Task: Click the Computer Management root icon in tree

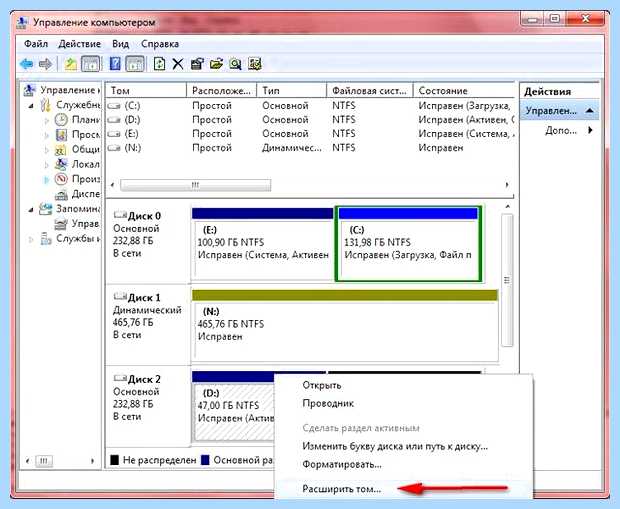Action: coord(30,91)
